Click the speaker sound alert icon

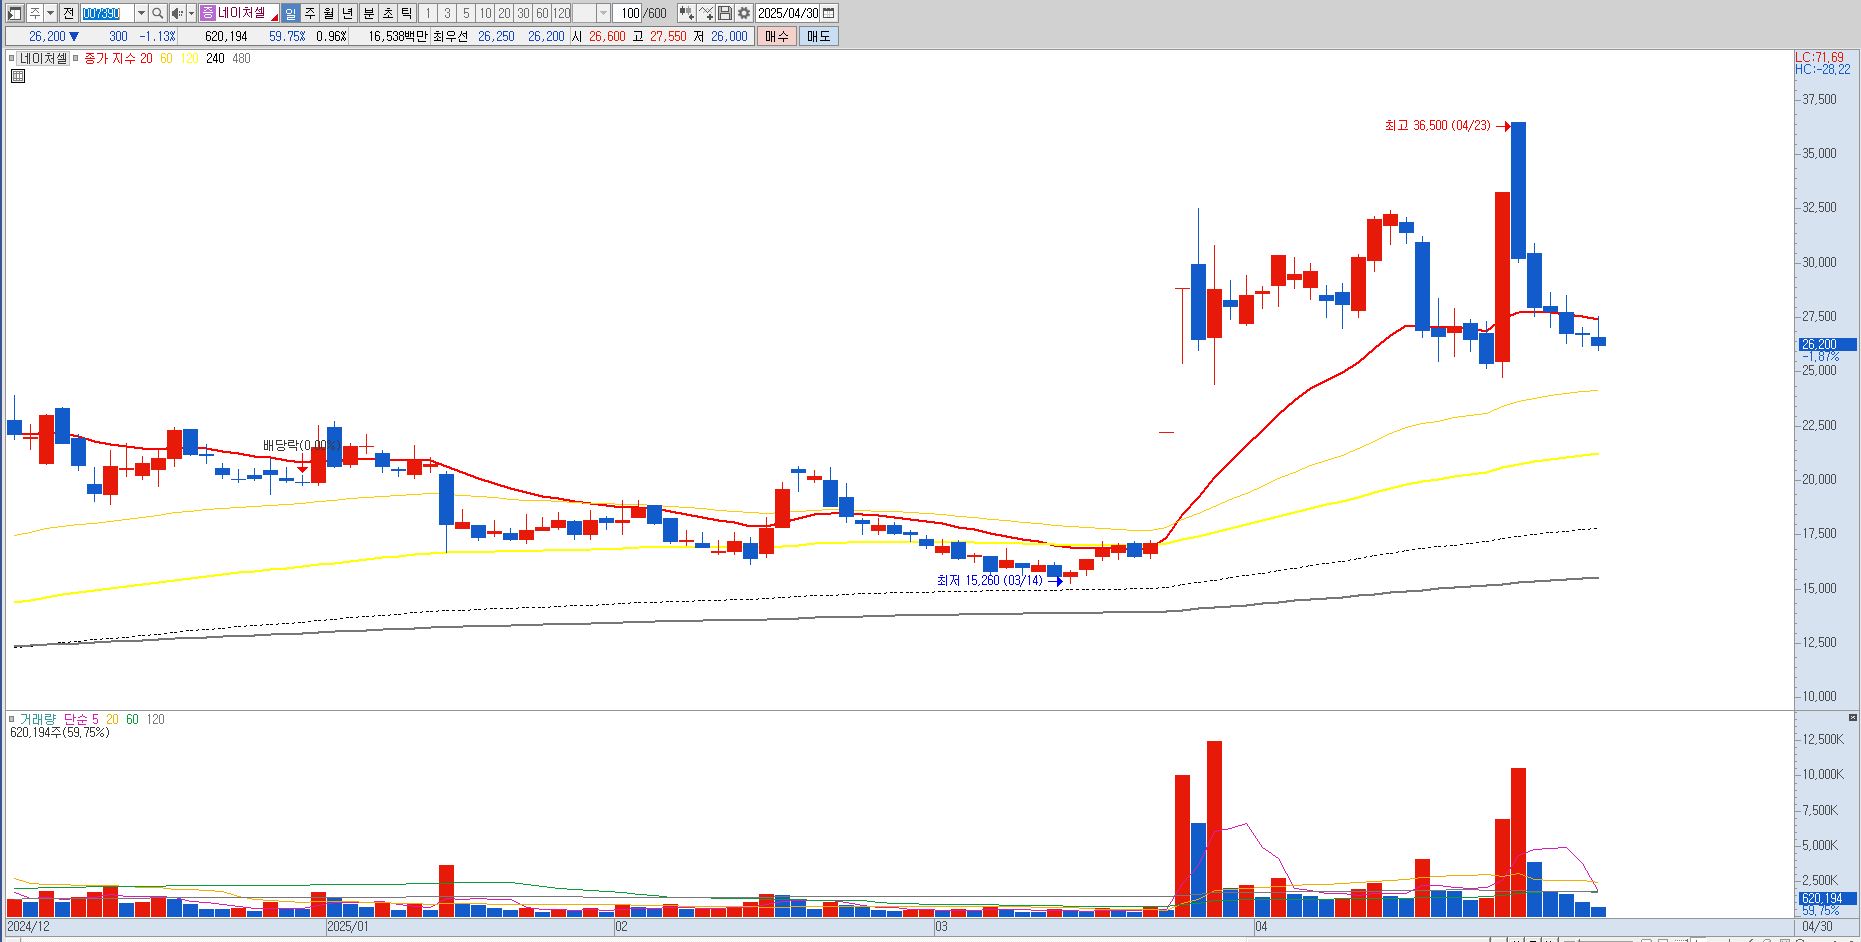(x=177, y=13)
